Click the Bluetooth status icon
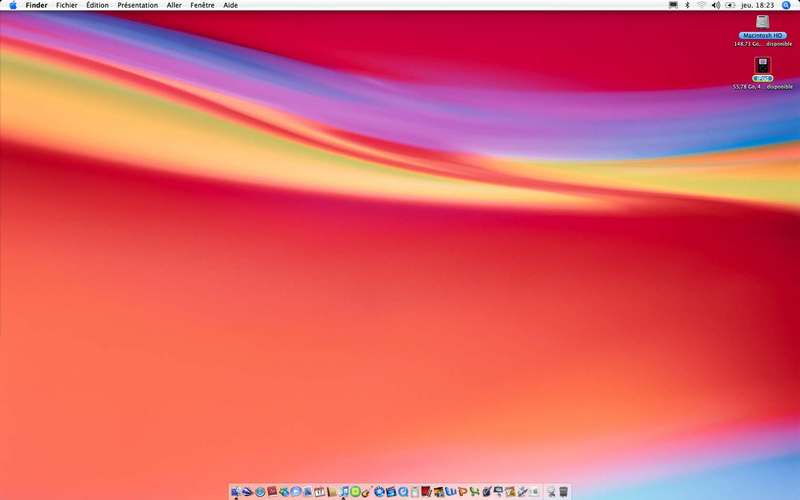 coord(687,5)
